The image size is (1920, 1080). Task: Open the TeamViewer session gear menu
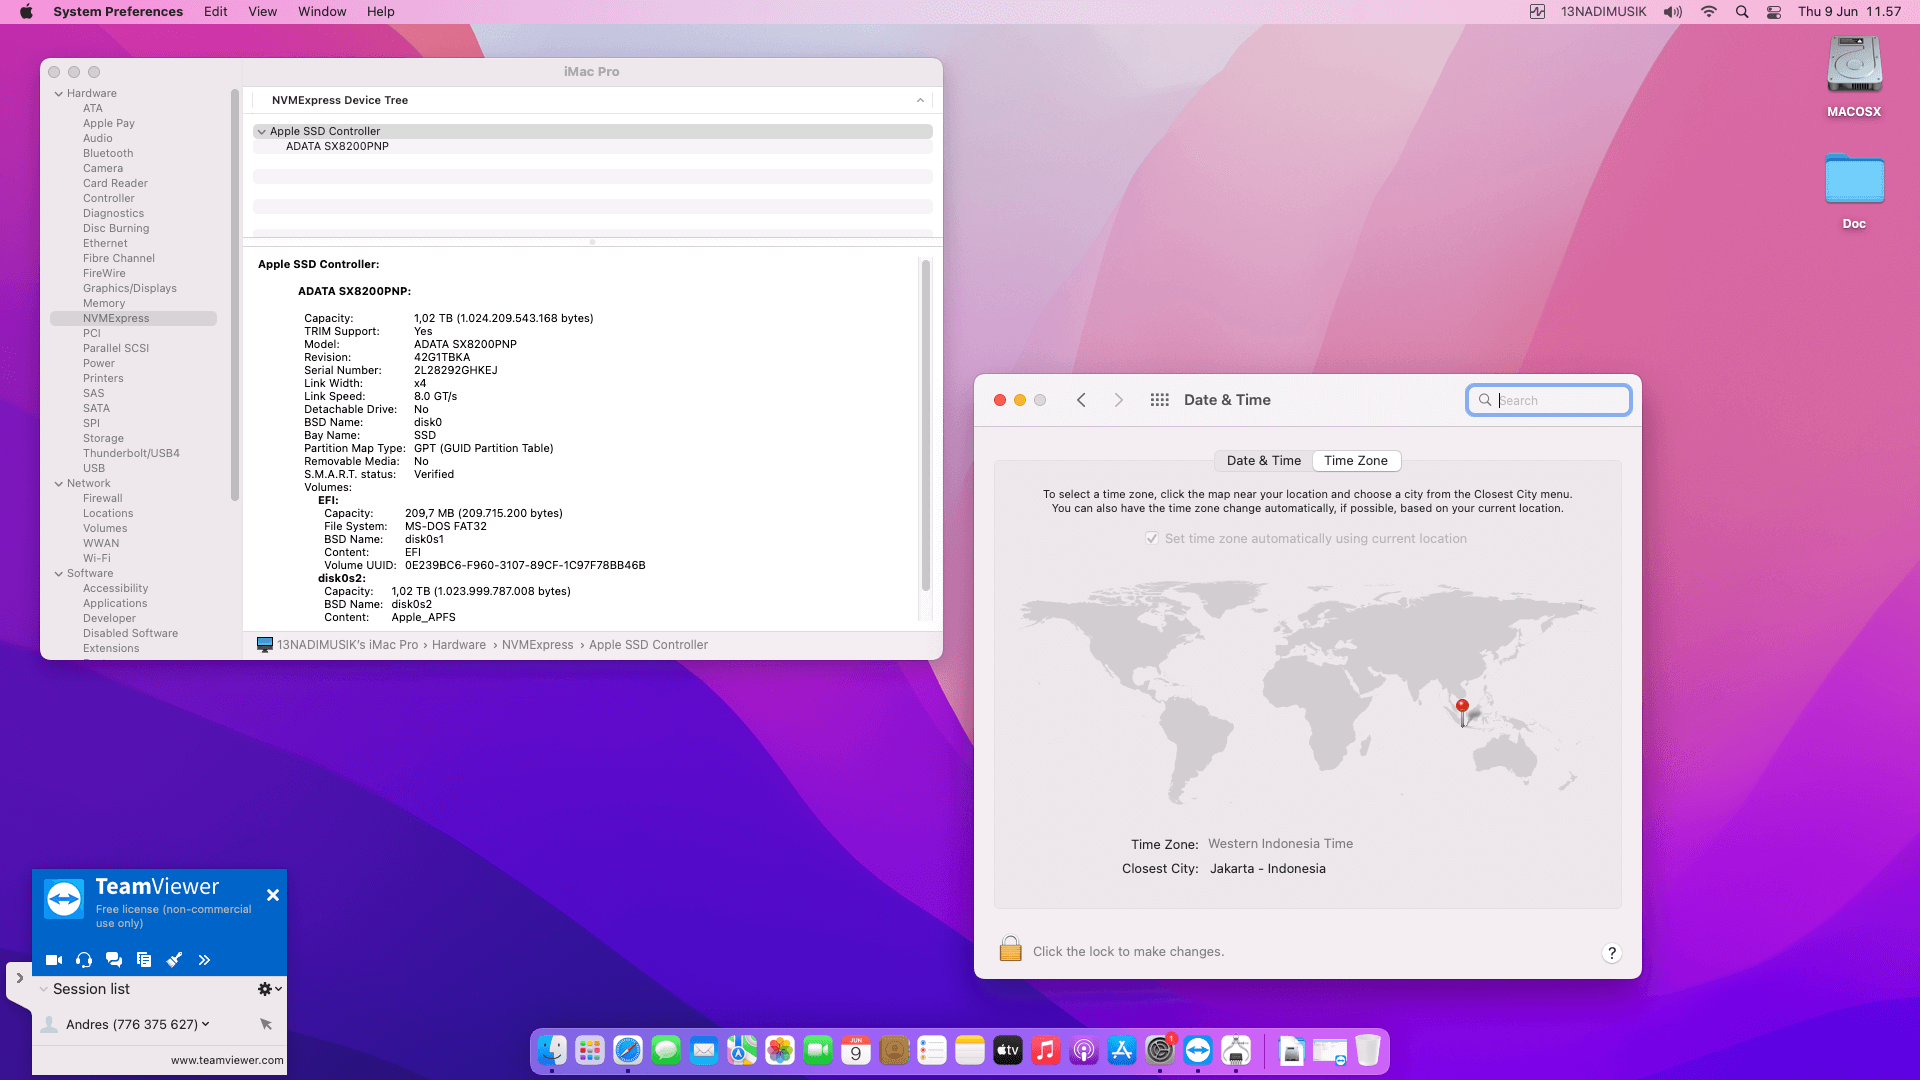tap(269, 989)
